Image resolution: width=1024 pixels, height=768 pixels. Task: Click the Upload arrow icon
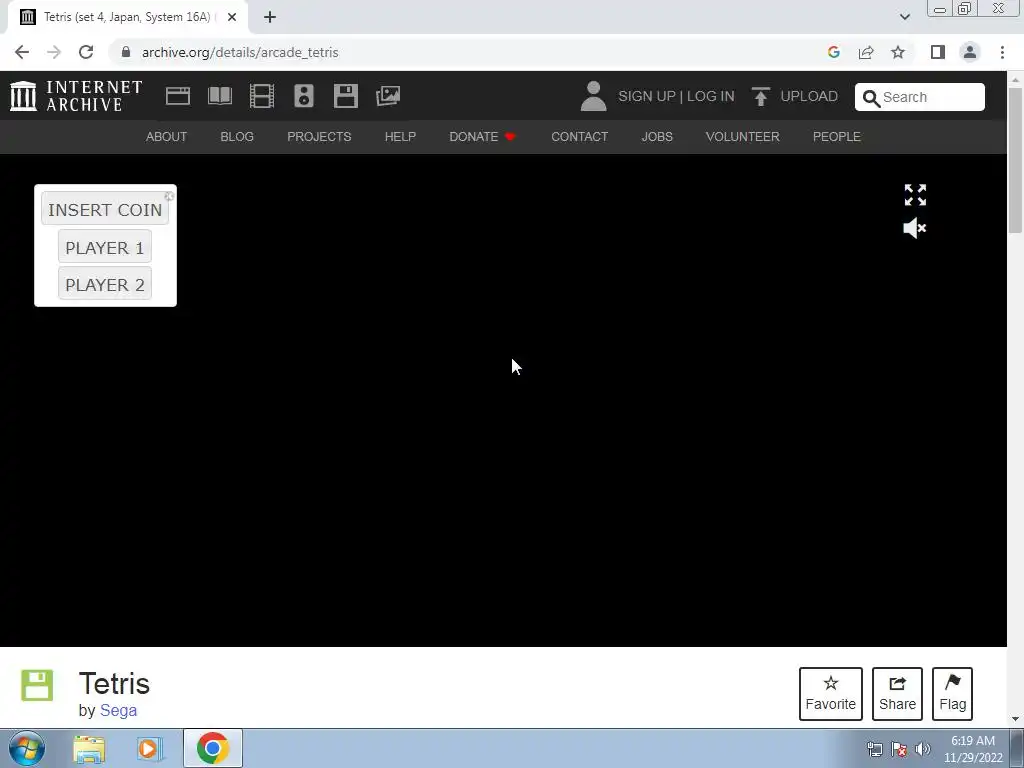pyautogui.click(x=760, y=96)
